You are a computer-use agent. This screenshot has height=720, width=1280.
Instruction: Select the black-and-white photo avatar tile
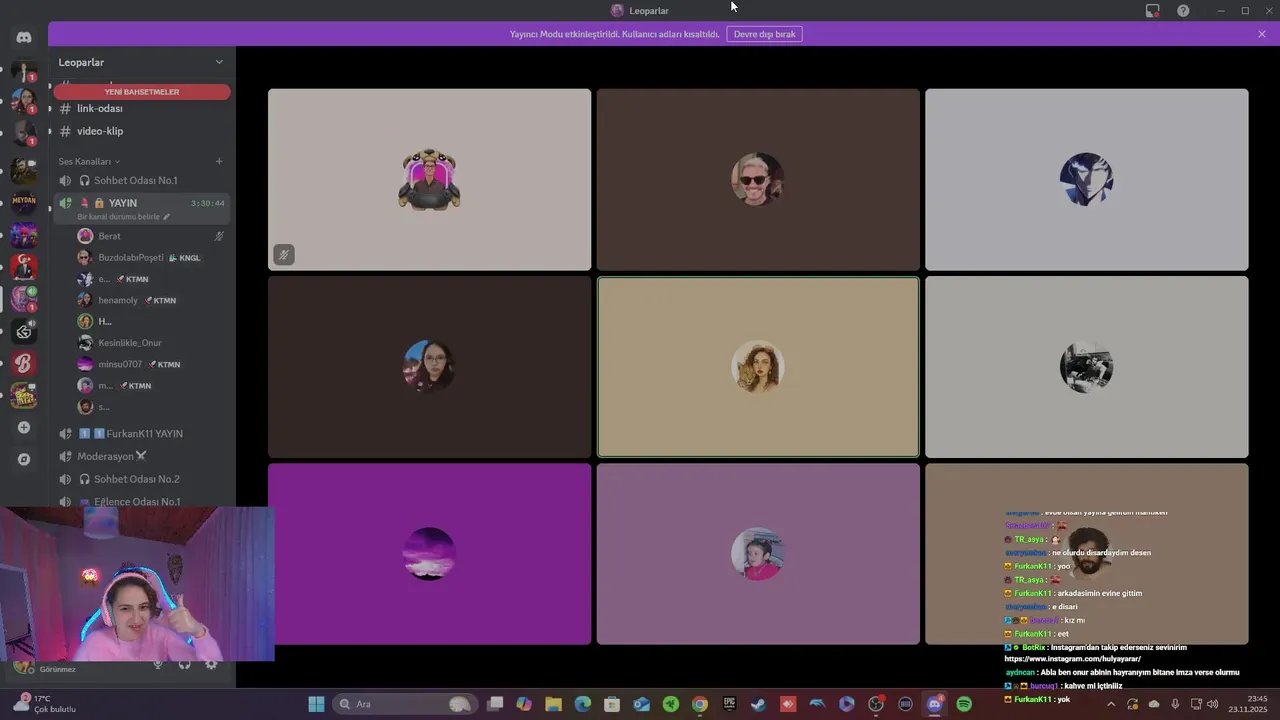pyautogui.click(x=1086, y=367)
